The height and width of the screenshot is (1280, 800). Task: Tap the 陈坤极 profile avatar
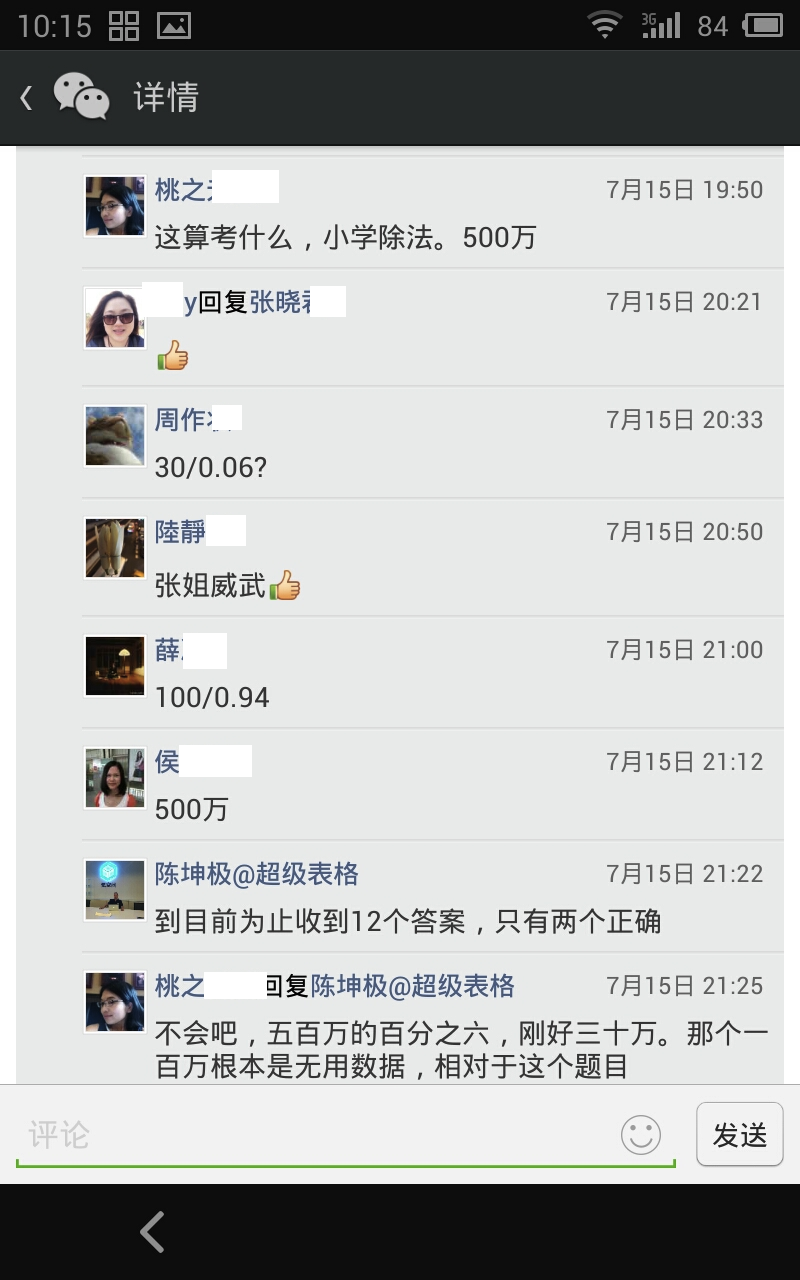pos(115,889)
